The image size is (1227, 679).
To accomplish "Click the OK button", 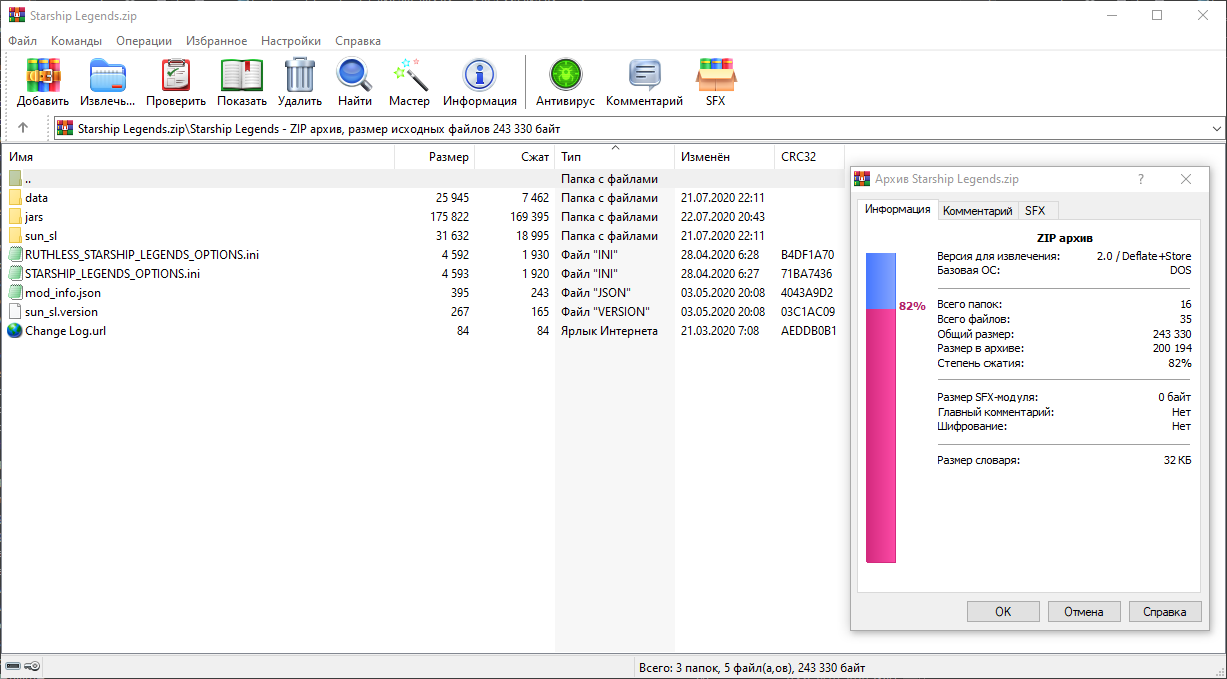I will click(x=1003, y=612).
